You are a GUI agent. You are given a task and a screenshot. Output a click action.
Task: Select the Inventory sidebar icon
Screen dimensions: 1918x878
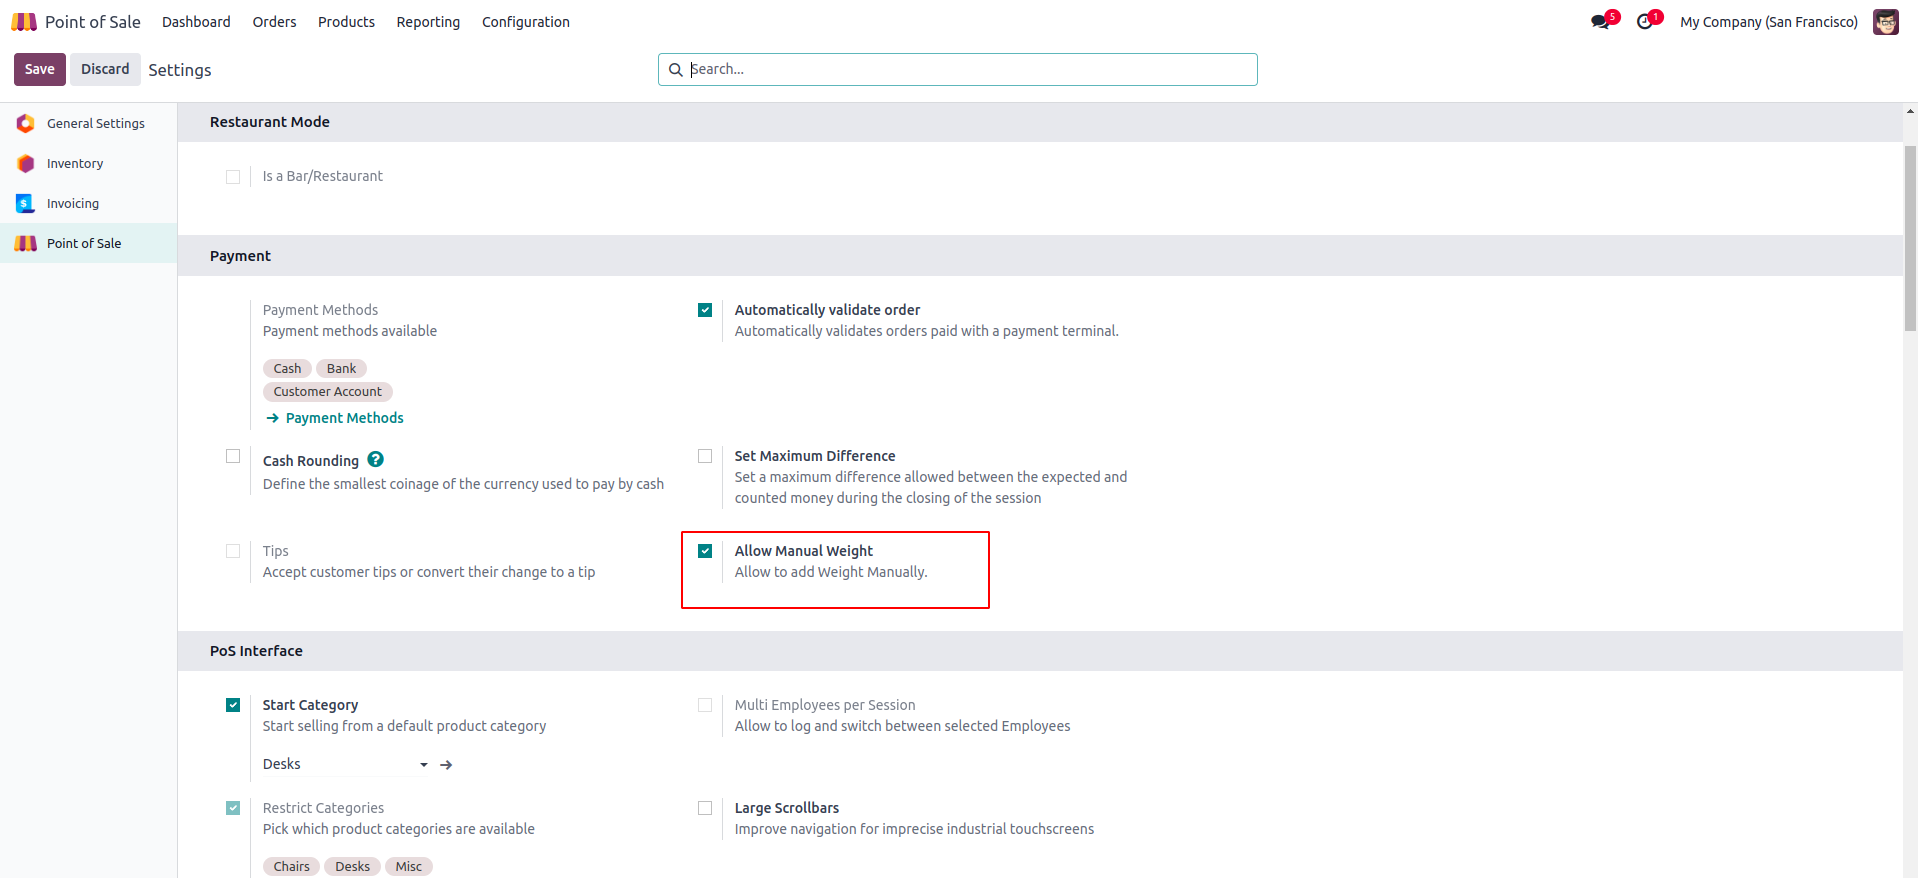26,164
